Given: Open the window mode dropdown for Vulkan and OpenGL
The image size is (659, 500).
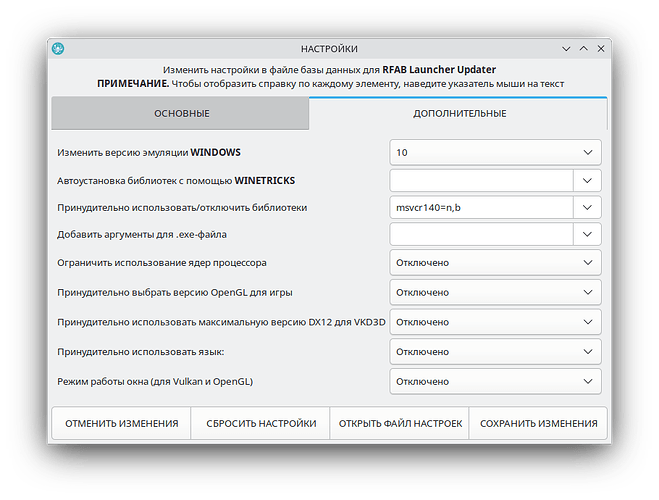Looking at the screenshot, I should click(495, 381).
